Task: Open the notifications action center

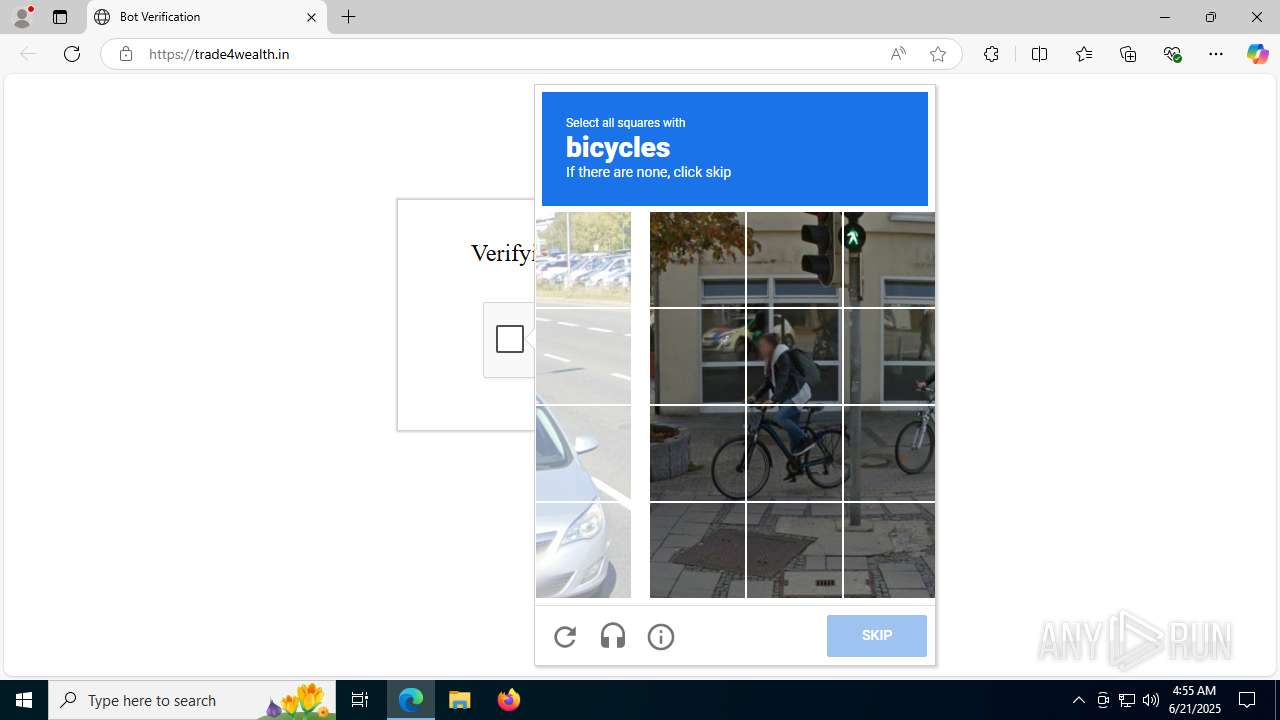Action: 1248,700
